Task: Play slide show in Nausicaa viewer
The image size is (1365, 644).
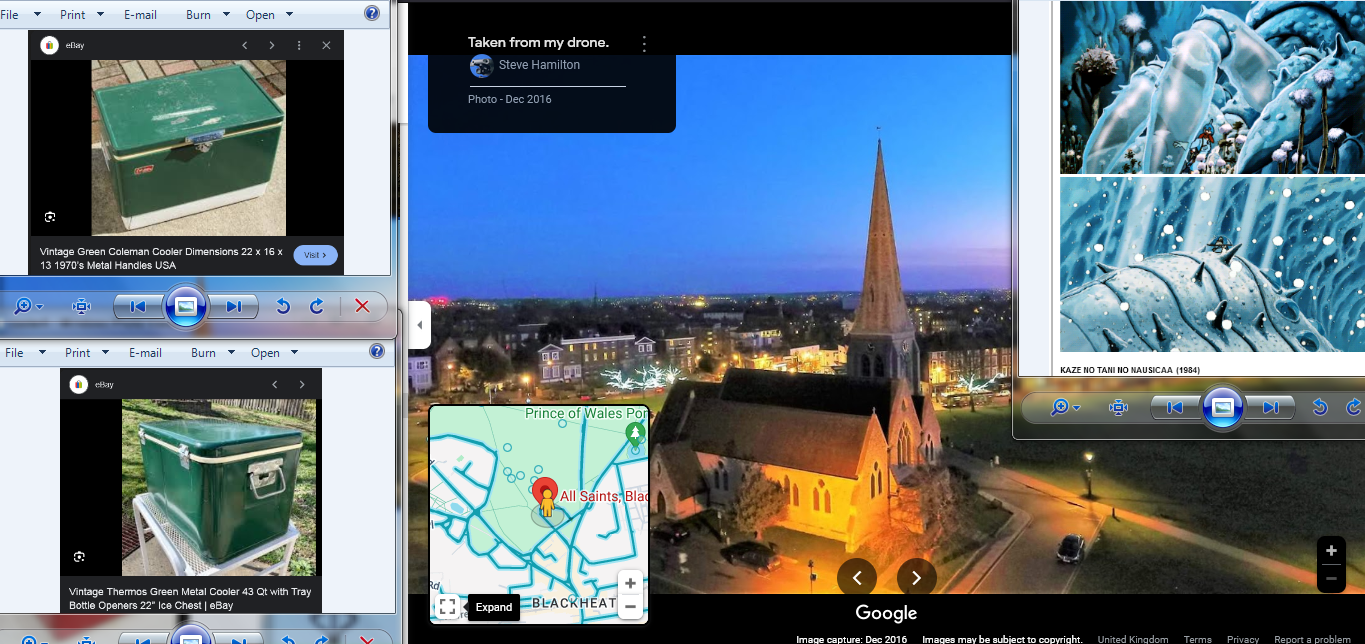Action: pos(1222,407)
